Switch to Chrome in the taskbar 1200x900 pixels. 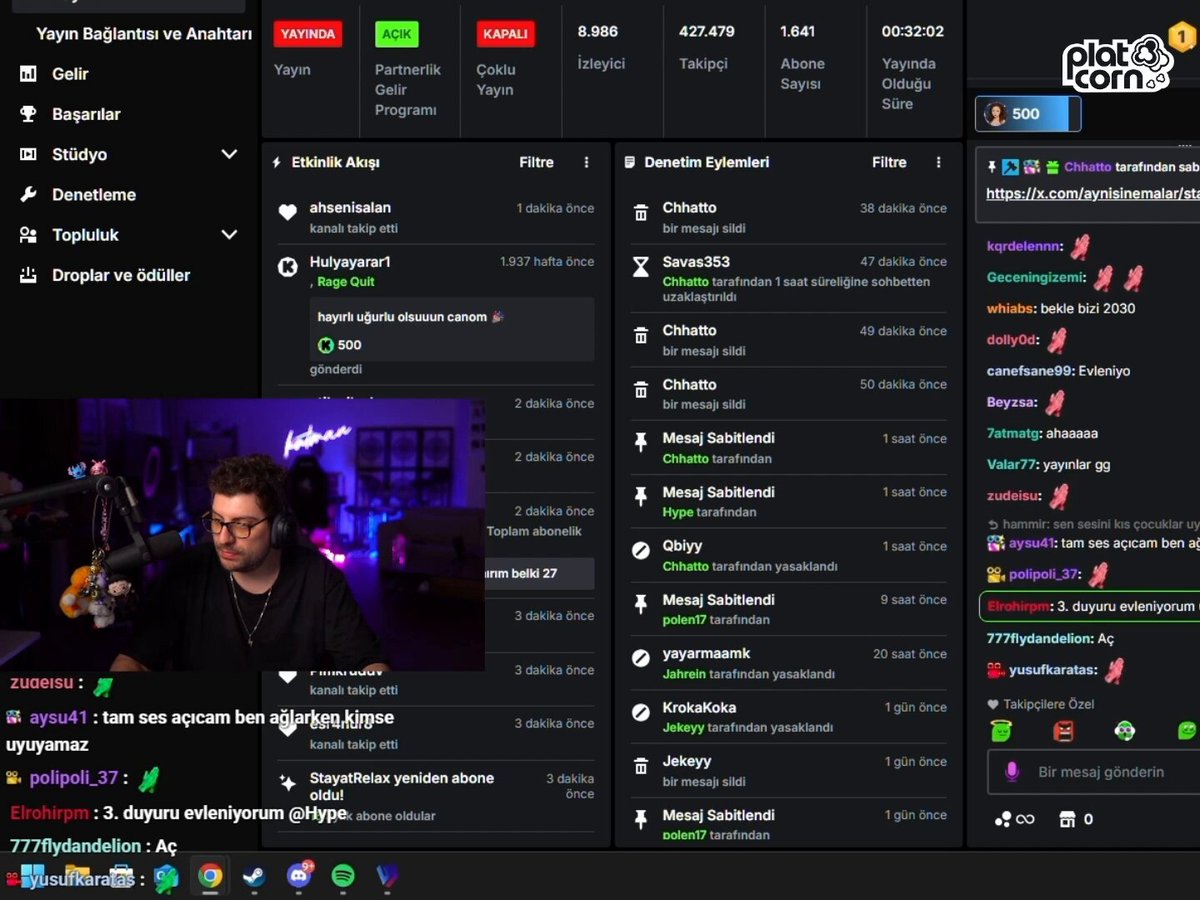(210, 876)
